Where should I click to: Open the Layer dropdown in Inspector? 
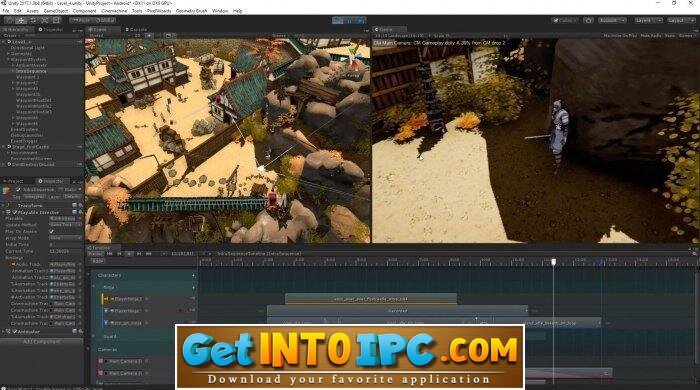[x=71, y=196]
